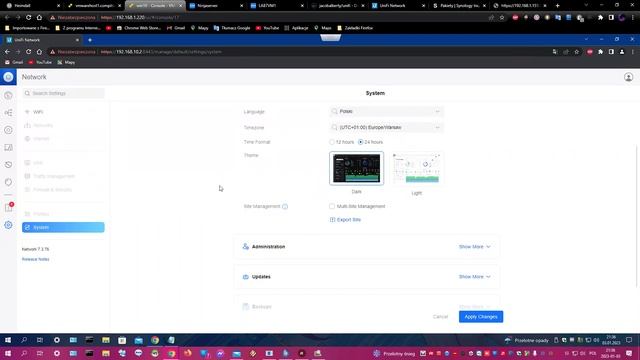
Task: Open Gmail bookmark in inner browser bar
Action: tap(14, 62)
